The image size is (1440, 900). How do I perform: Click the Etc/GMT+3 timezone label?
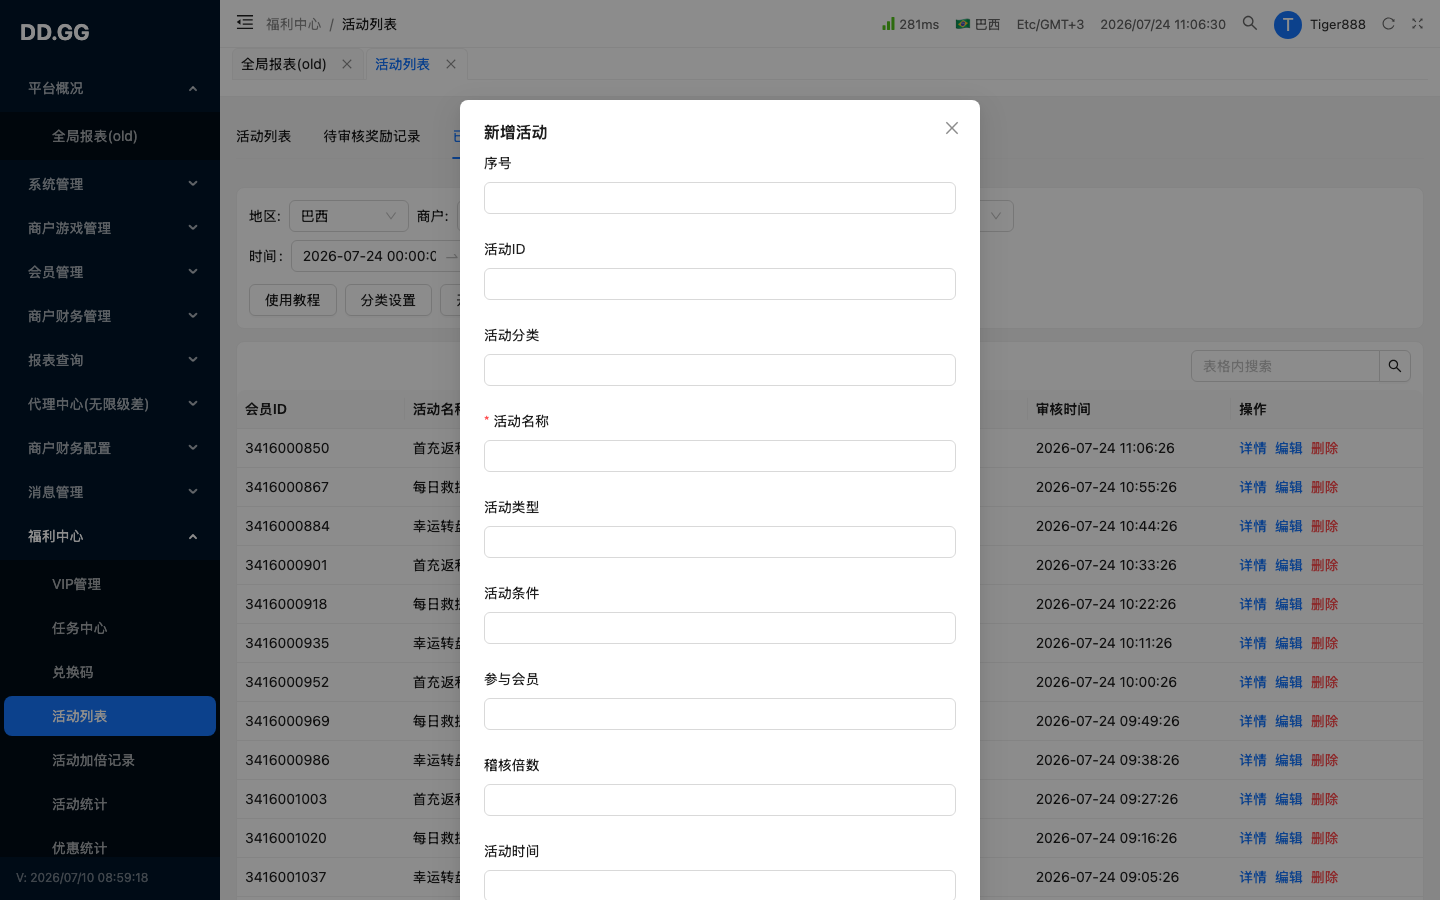(1050, 24)
